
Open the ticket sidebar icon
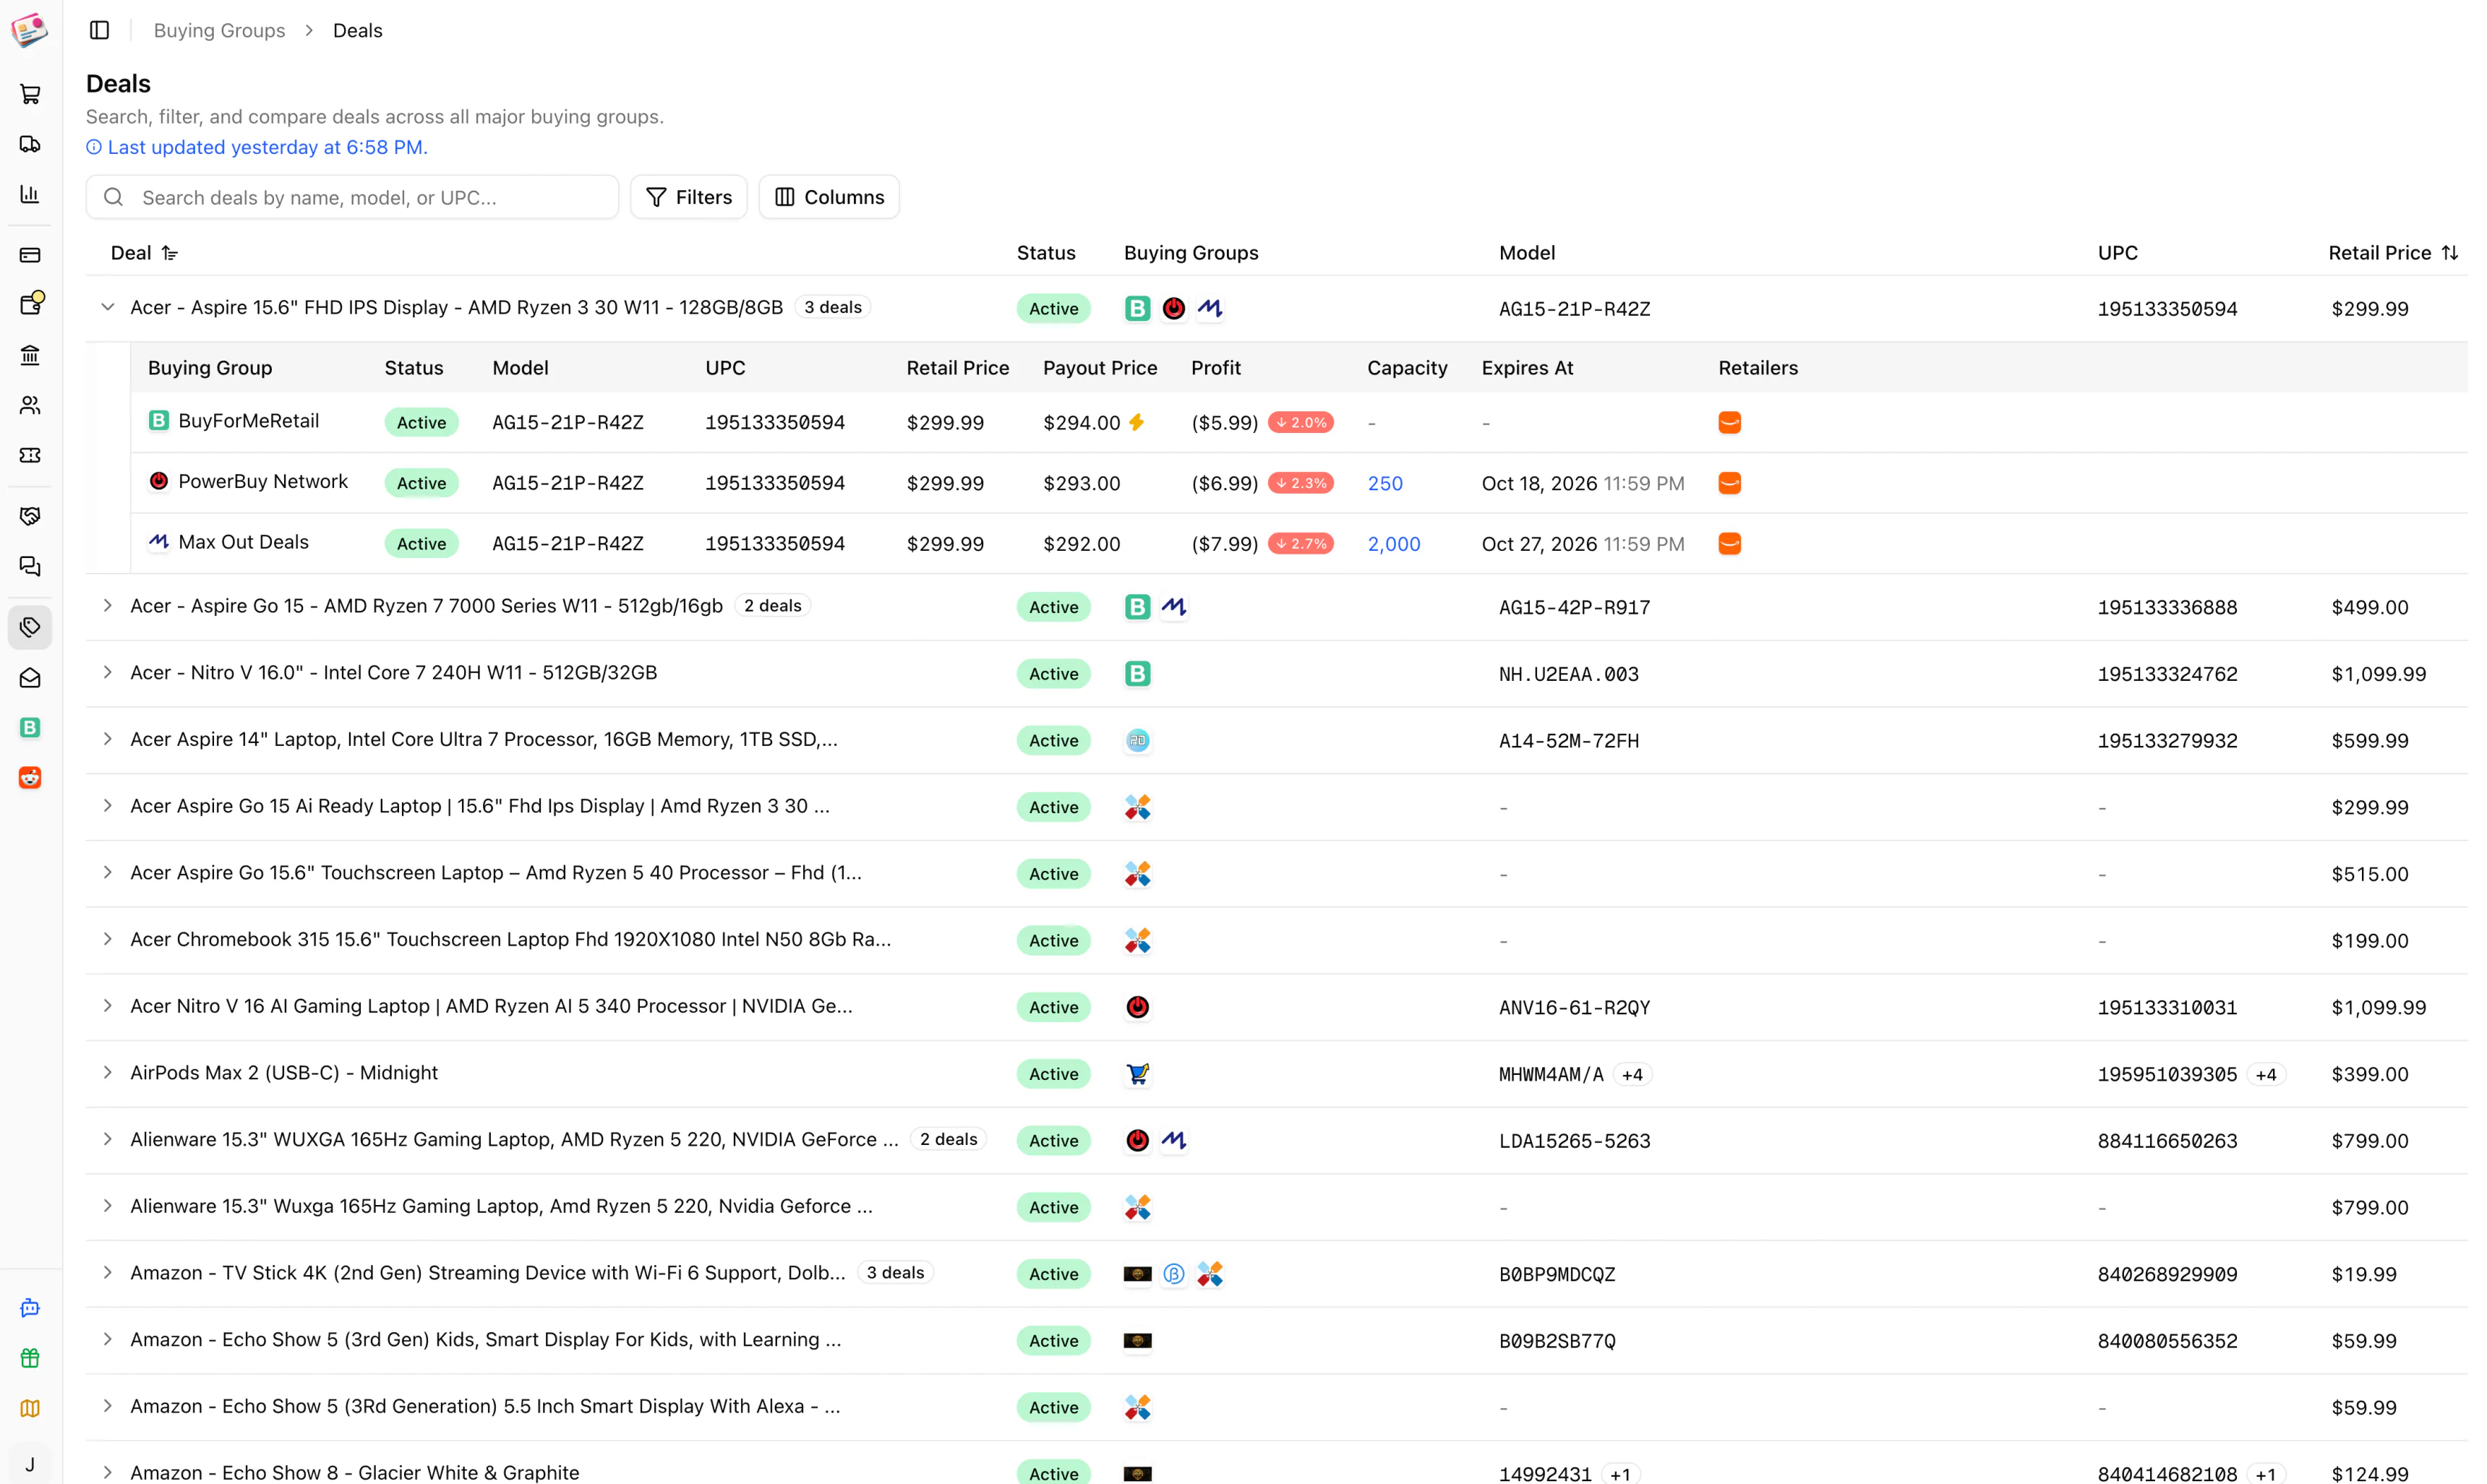tap(30, 455)
